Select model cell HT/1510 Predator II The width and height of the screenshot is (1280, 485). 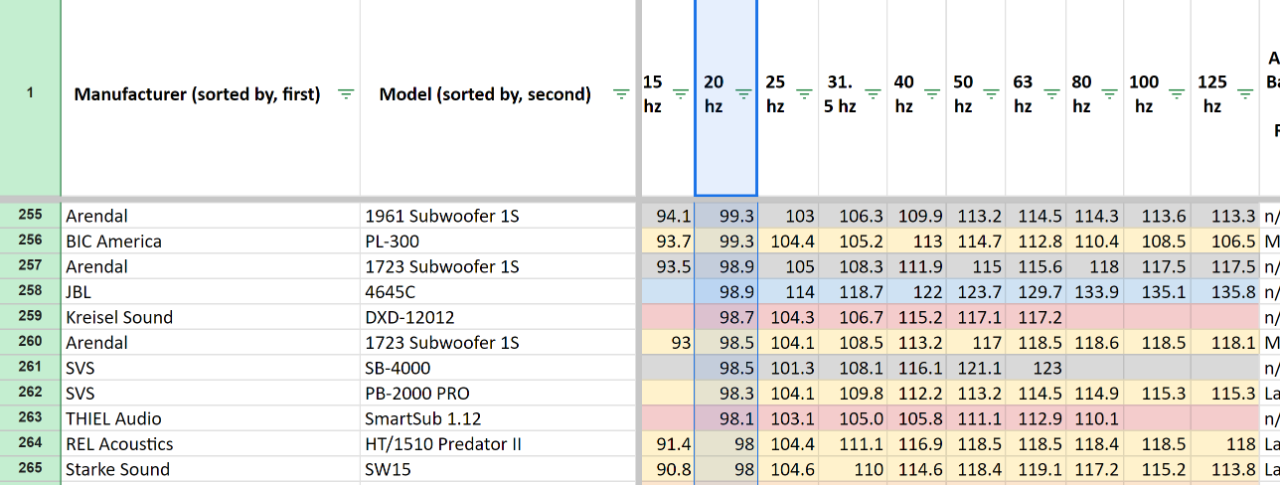498,444
